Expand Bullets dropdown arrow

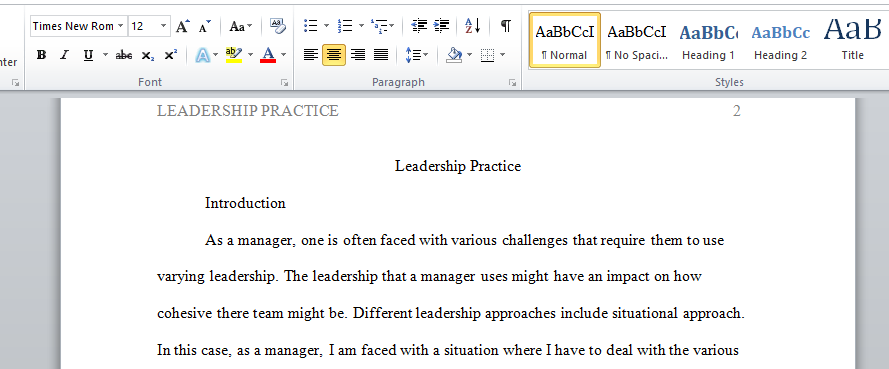326,26
